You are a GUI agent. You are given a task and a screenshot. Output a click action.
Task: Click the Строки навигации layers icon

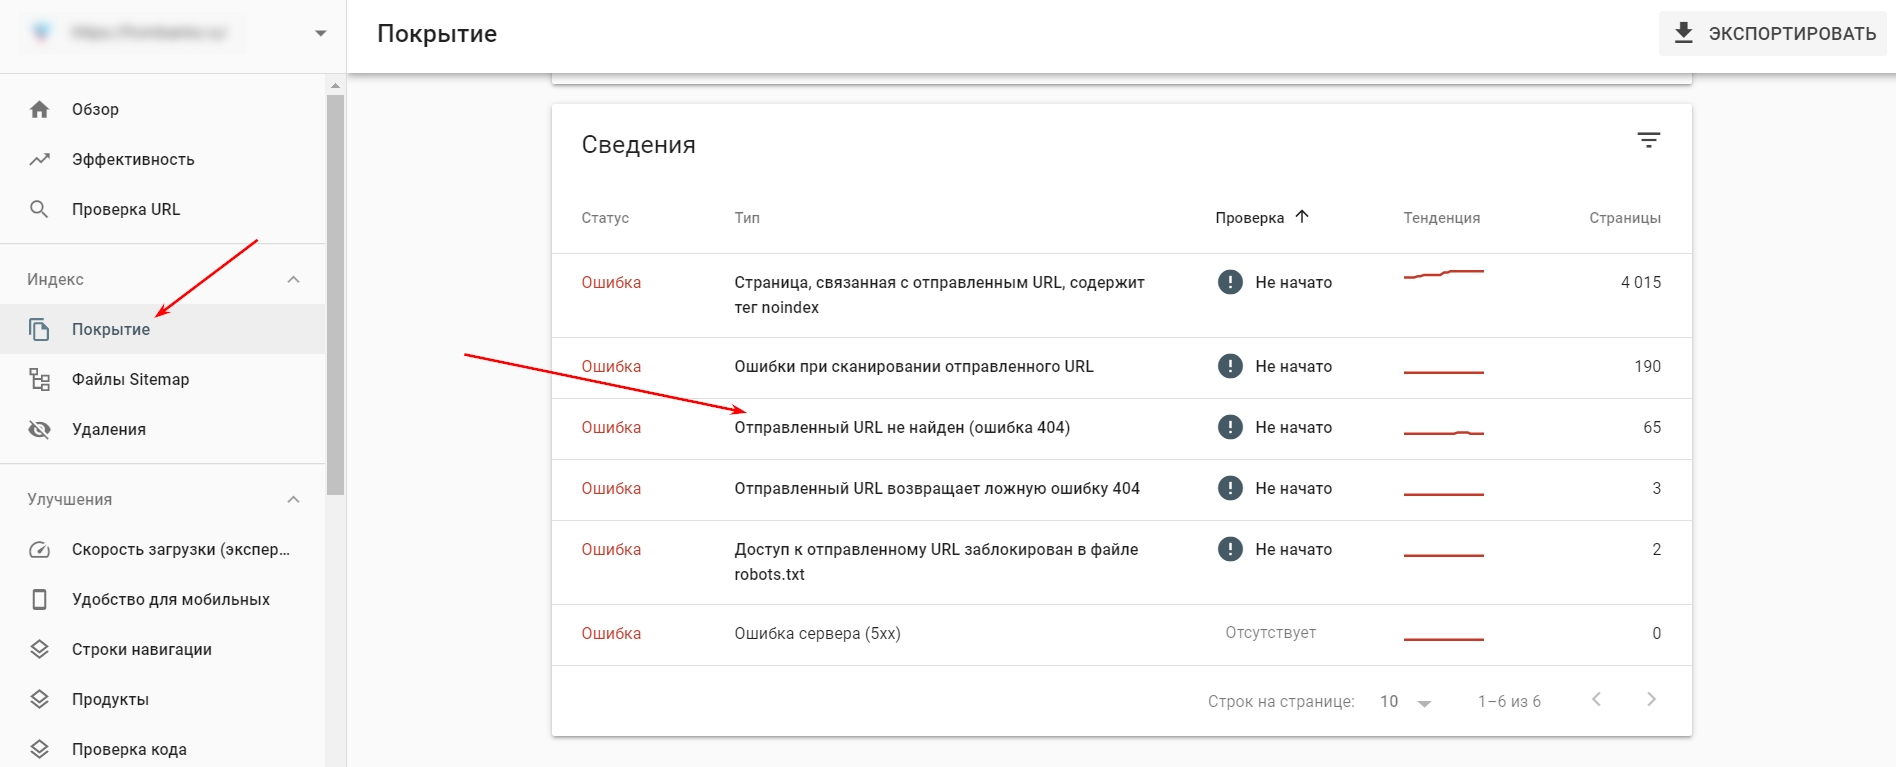39,649
